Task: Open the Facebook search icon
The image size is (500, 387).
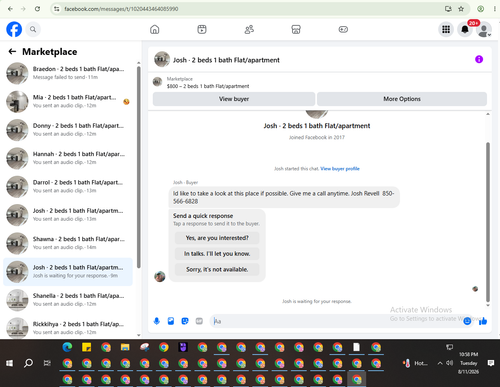Action: pos(33,29)
